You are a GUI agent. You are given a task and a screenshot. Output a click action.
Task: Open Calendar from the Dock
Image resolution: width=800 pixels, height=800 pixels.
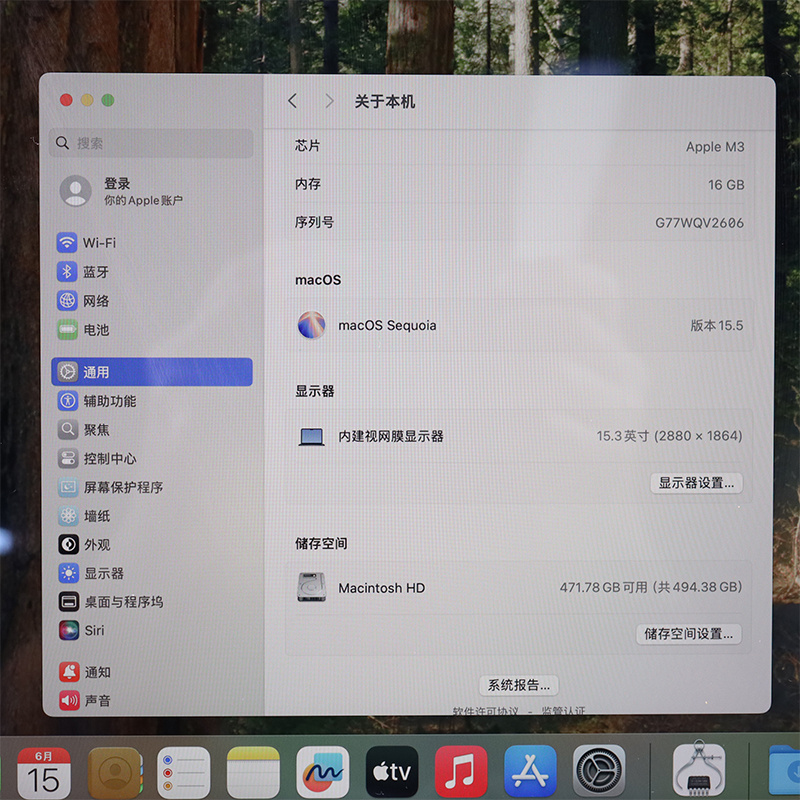44,772
